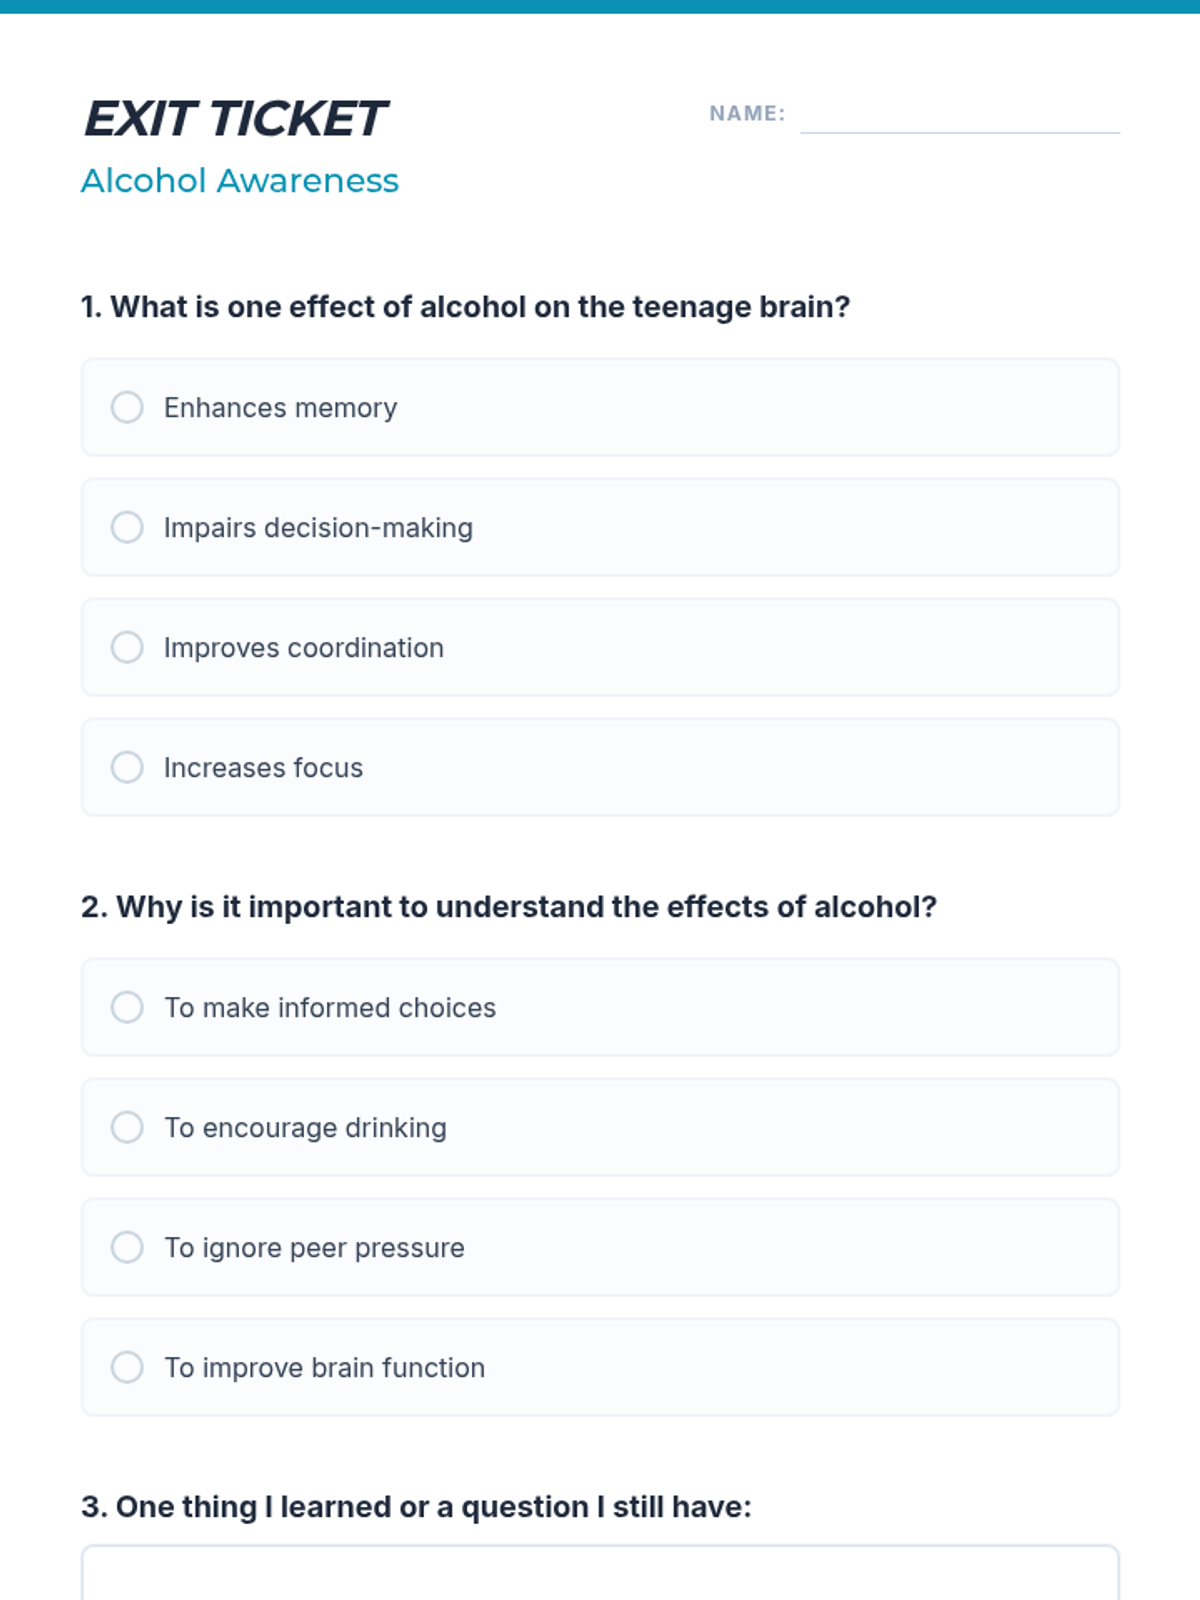This screenshot has height=1600, width=1200.
Task: Click the 'EXIT TICKET' title
Action: 235,119
